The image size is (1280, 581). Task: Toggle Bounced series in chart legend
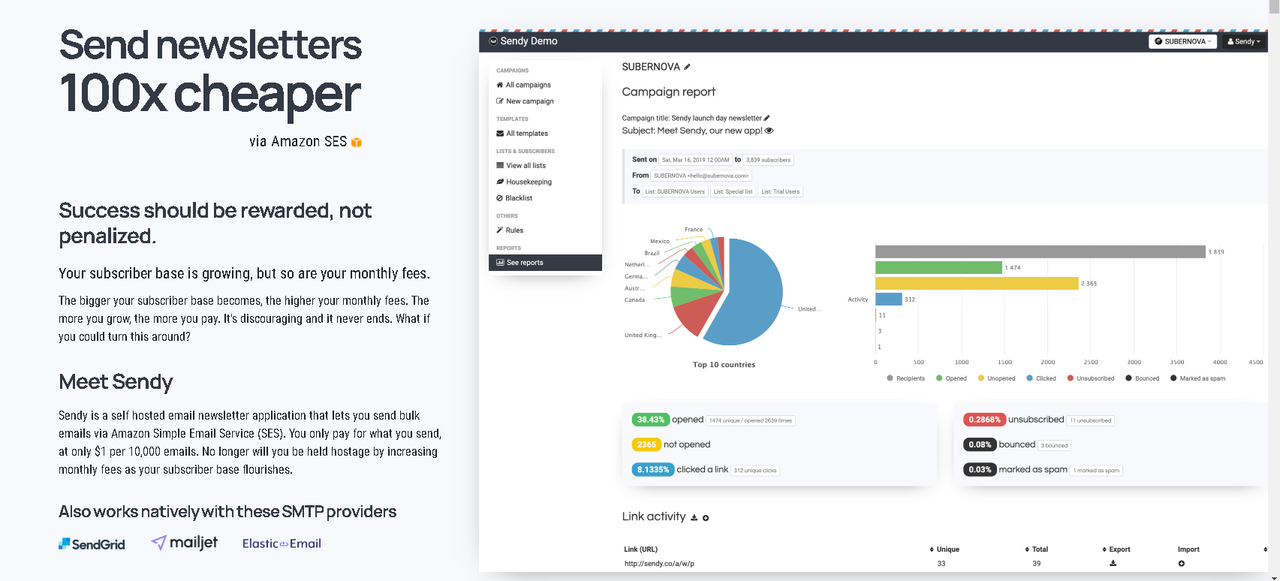click(1142, 378)
